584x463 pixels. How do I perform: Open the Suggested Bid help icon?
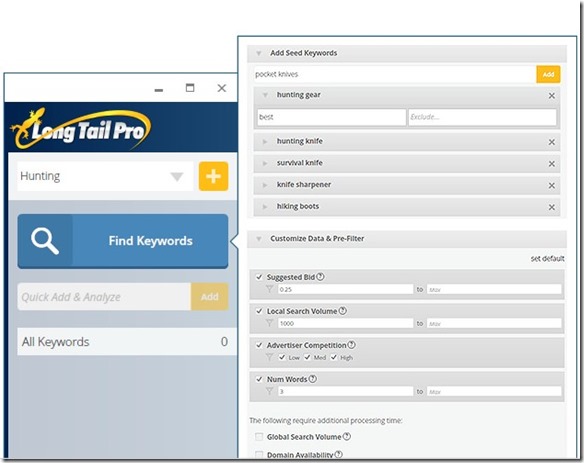coord(320,277)
